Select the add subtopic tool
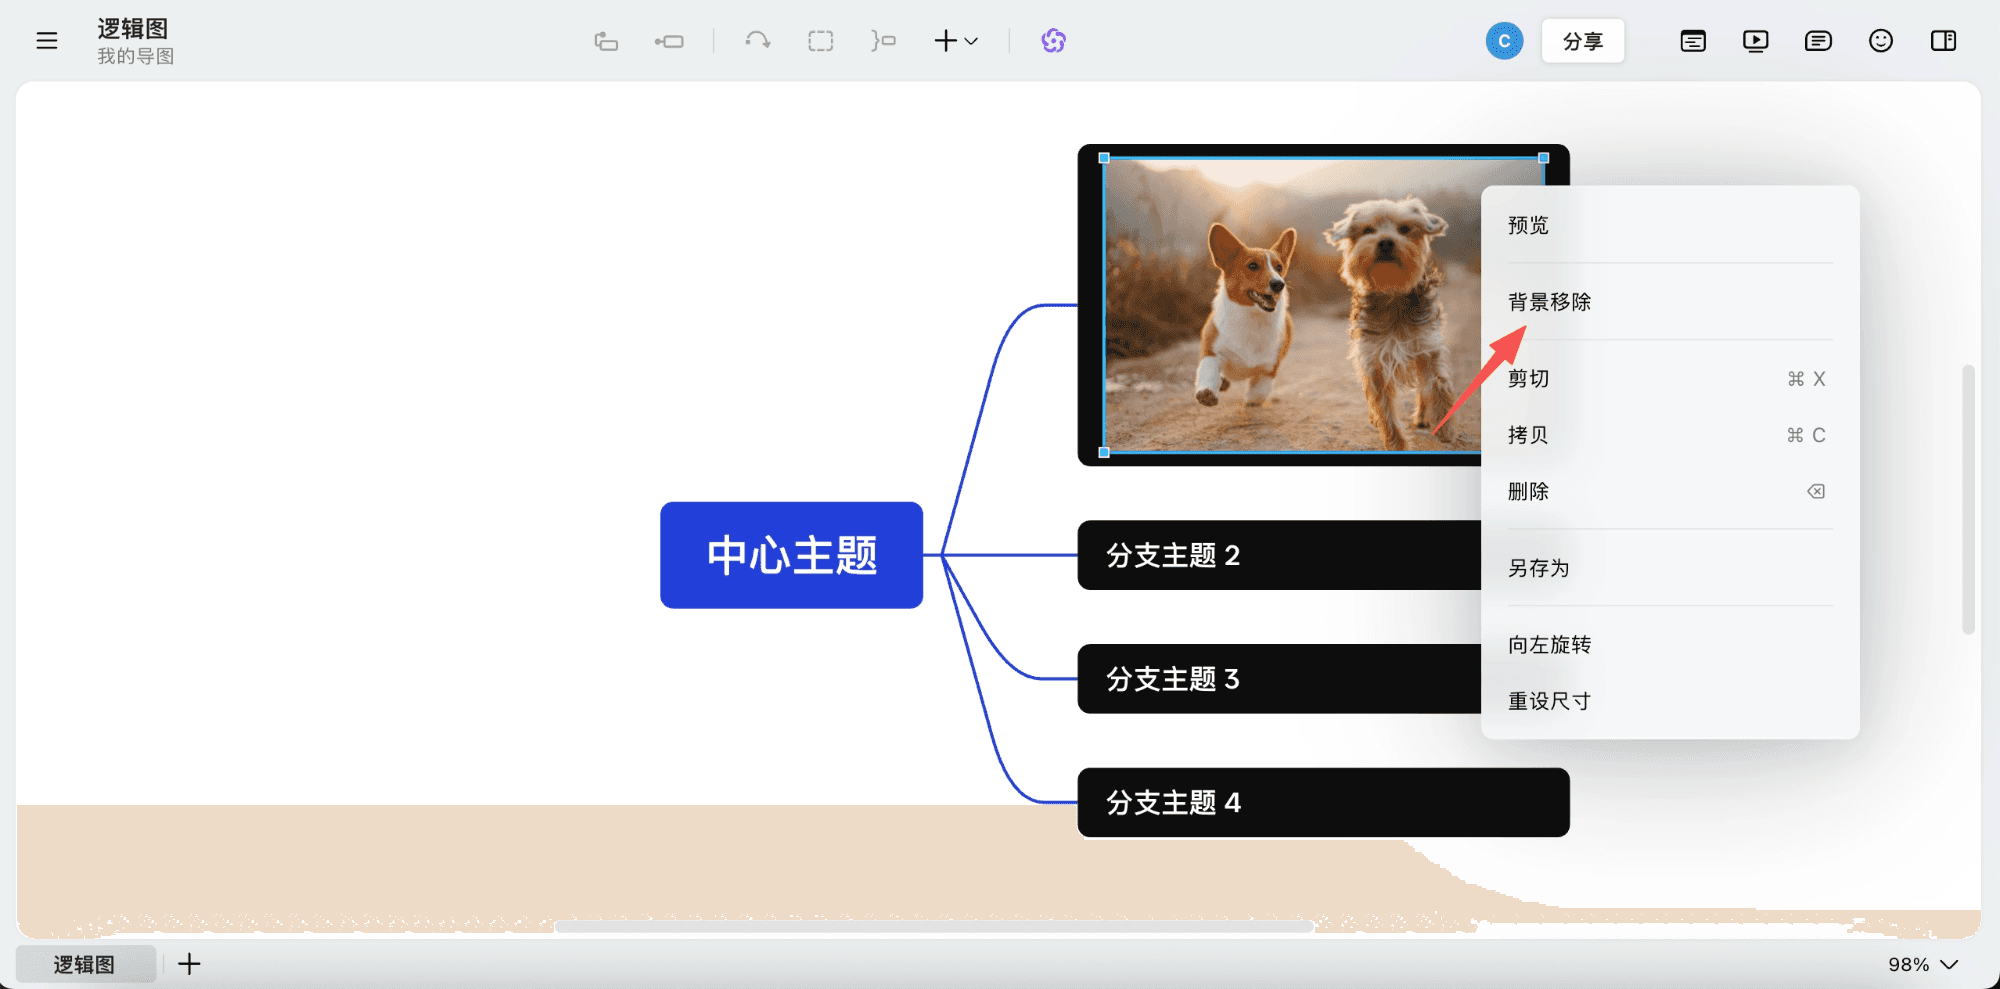 669,41
